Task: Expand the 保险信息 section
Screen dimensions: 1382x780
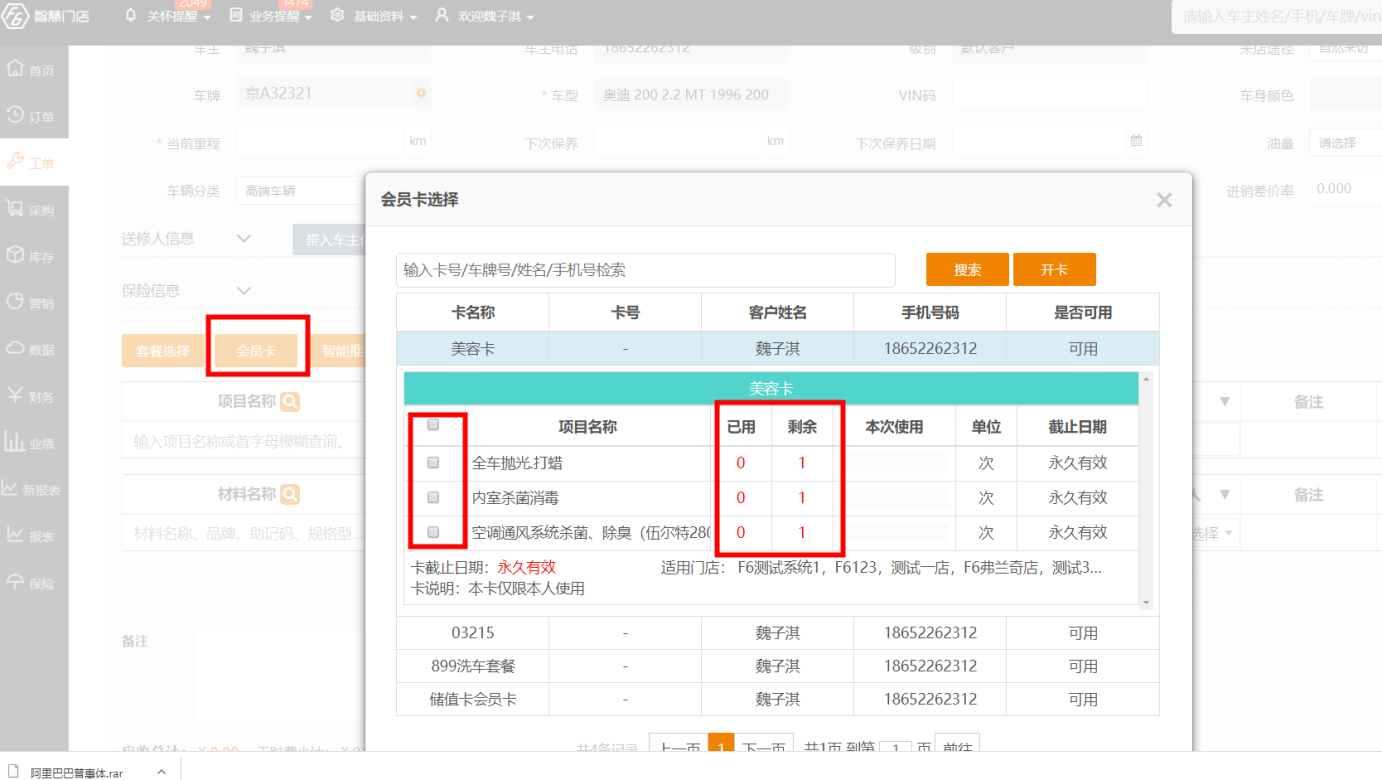Action: [243, 290]
